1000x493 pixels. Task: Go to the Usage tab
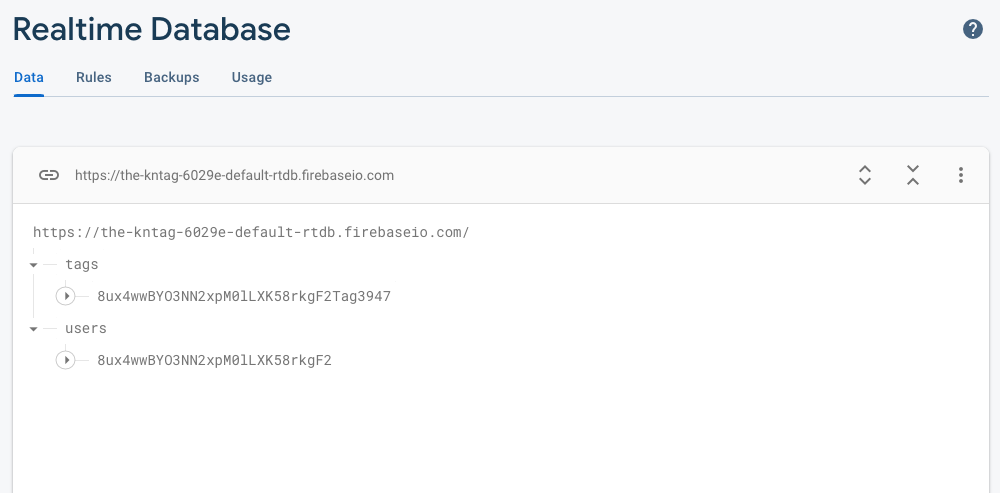click(252, 77)
